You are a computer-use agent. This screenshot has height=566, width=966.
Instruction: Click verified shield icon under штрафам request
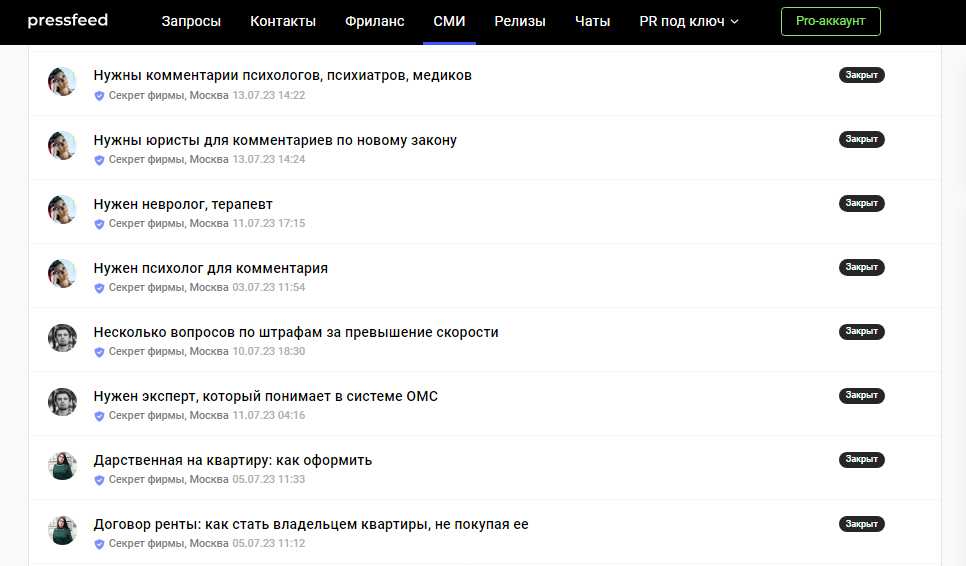point(99,352)
